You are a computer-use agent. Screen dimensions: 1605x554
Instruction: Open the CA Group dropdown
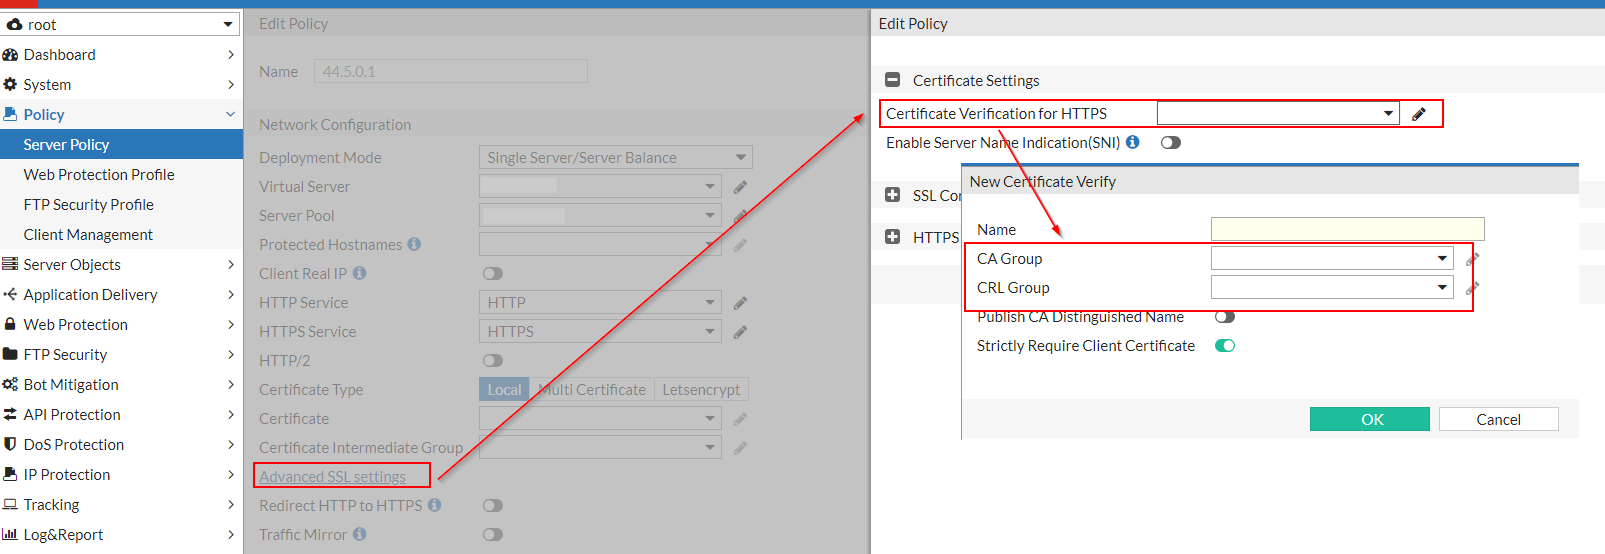tap(1332, 259)
